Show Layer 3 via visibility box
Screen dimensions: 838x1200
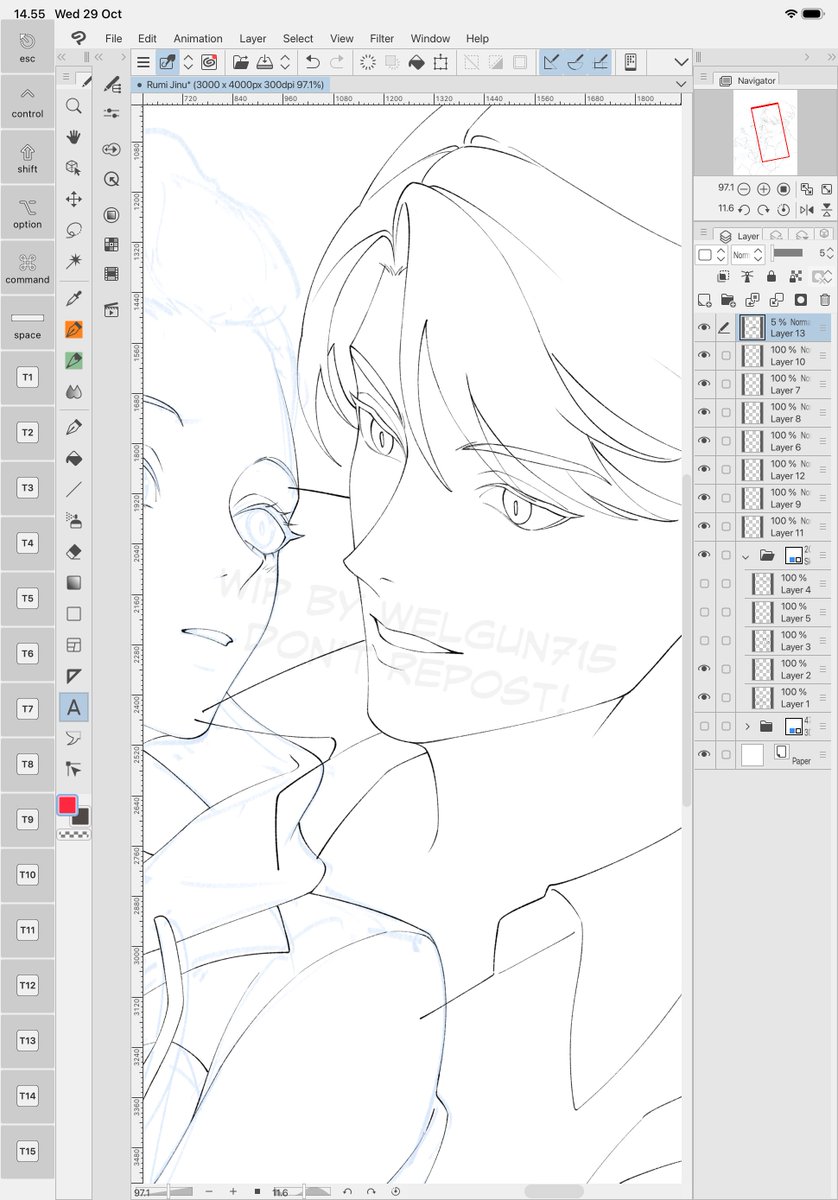pyautogui.click(x=704, y=640)
